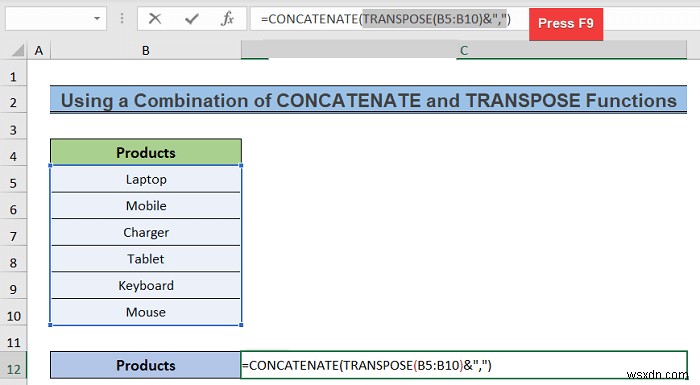Image resolution: width=700 pixels, height=385 pixels.
Task: Click the formula bar text
Action: click(386, 19)
